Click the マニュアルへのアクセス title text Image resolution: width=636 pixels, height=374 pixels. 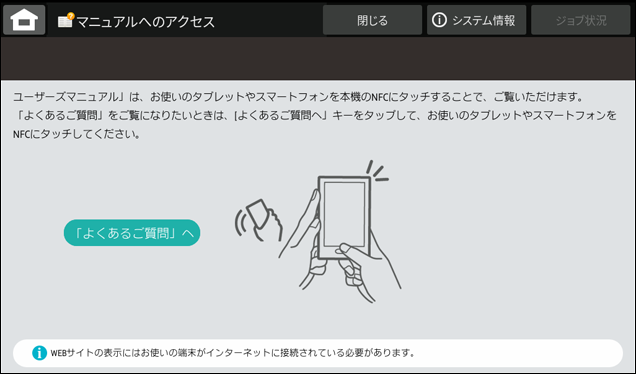pos(146,21)
